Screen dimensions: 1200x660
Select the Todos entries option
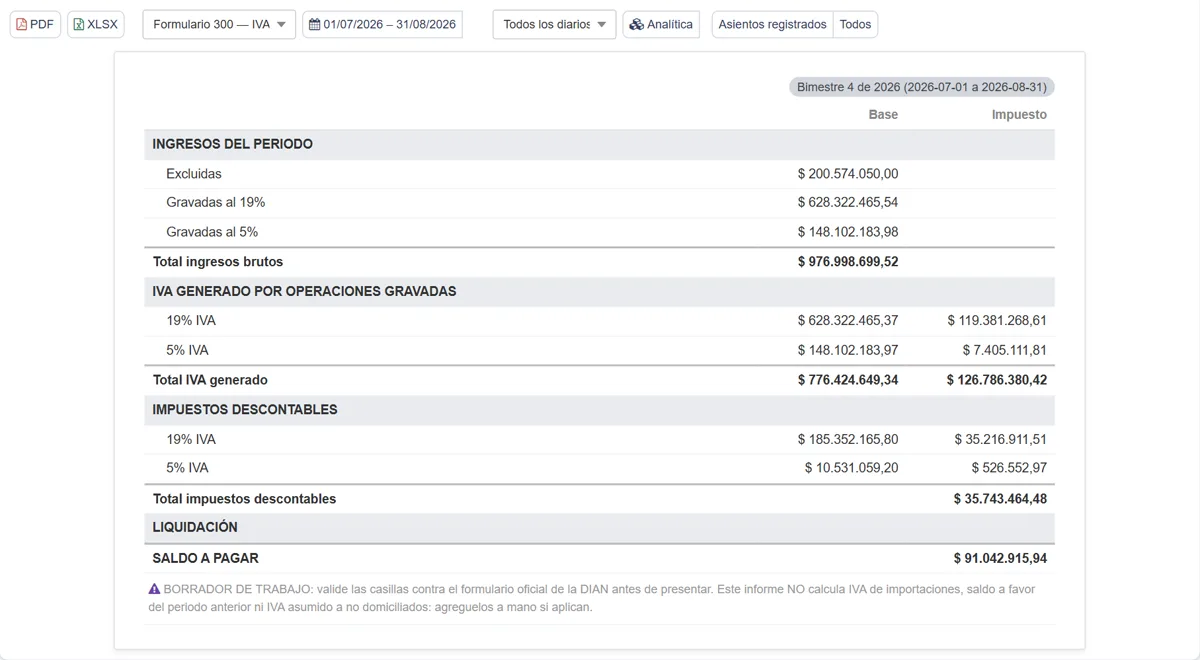(x=855, y=24)
